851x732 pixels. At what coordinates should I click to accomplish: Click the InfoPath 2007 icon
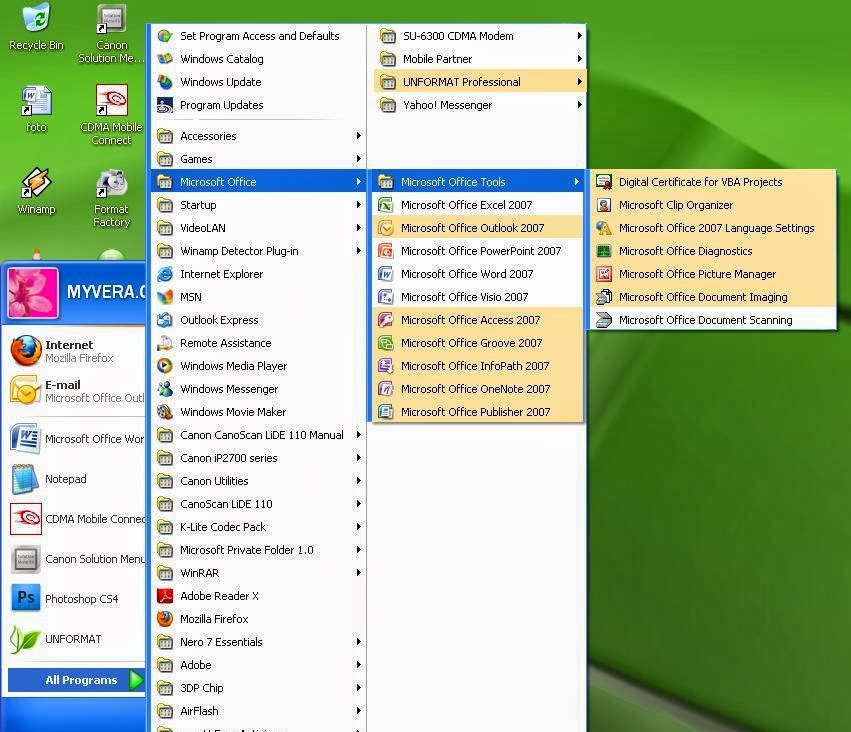point(385,366)
